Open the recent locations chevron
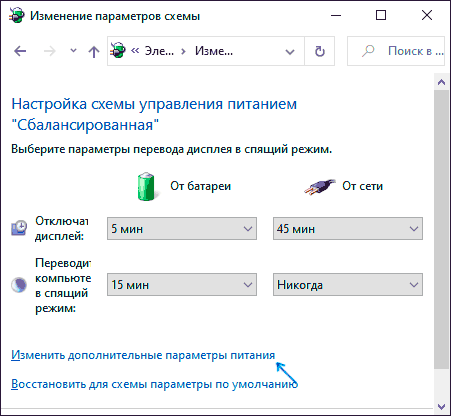451x416 pixels. coord(73,51)
